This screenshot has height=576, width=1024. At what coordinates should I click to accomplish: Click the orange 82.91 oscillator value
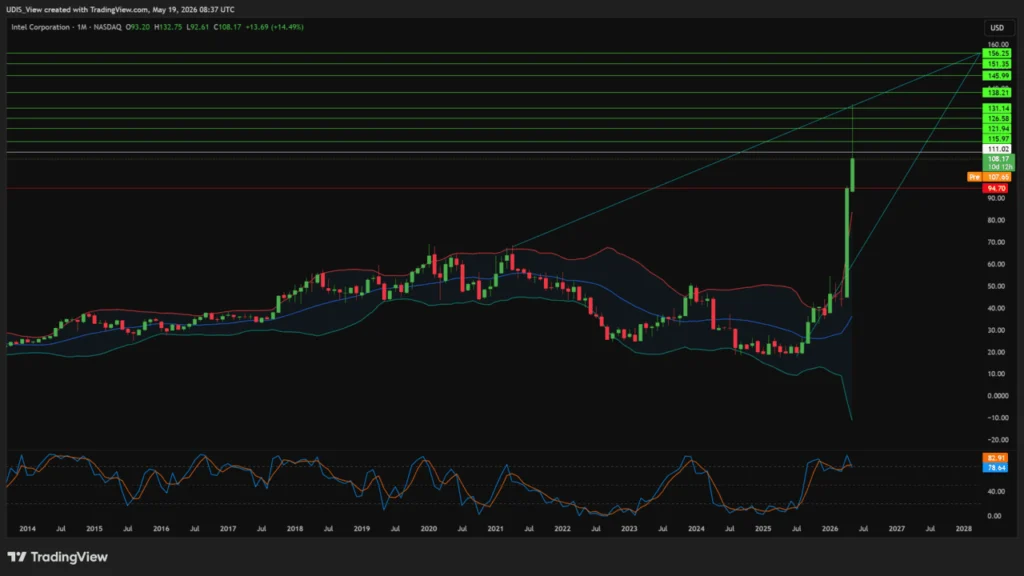[x=995, y=458]
